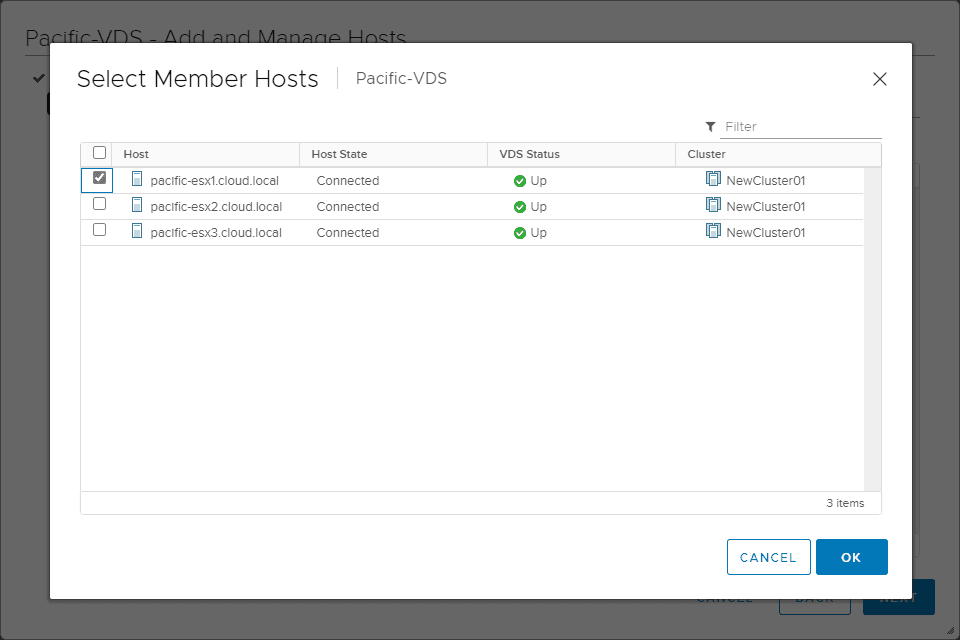Click host icon for pacific-esx1.cloud.local
Image resolution: width=960 pixels, height=640 pixels.
coord(138,180)
